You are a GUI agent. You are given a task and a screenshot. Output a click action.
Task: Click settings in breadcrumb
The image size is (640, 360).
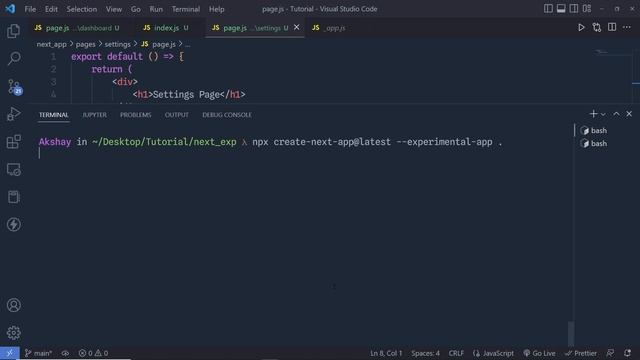118,44
